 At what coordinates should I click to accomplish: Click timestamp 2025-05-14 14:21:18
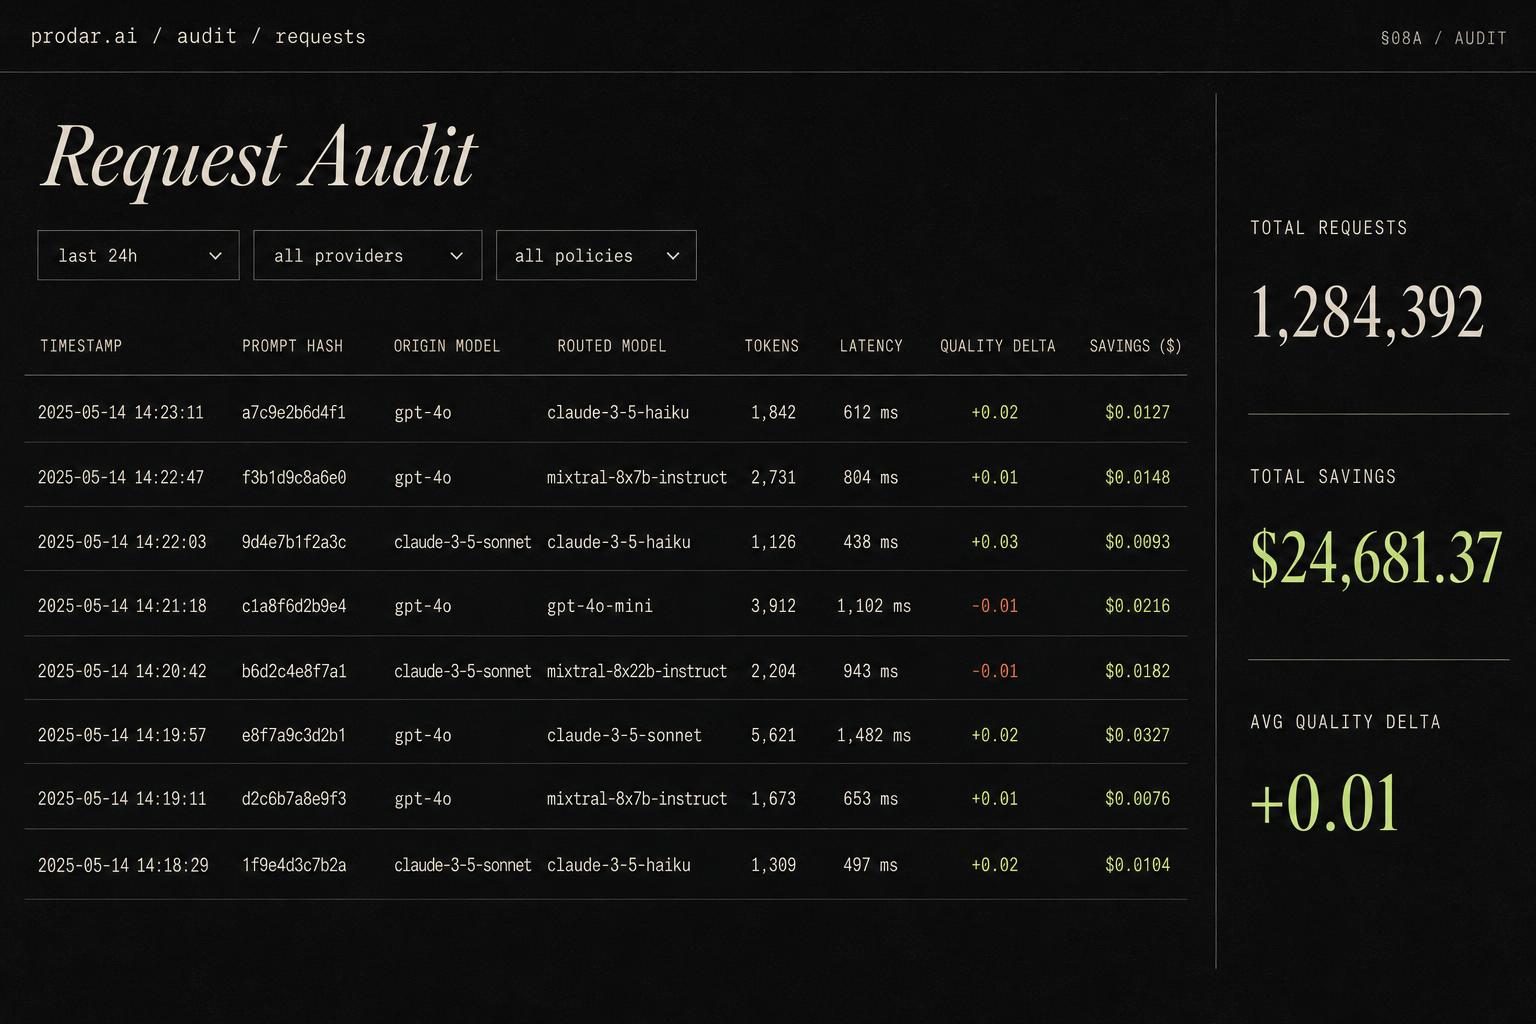(x=122, y=606)
